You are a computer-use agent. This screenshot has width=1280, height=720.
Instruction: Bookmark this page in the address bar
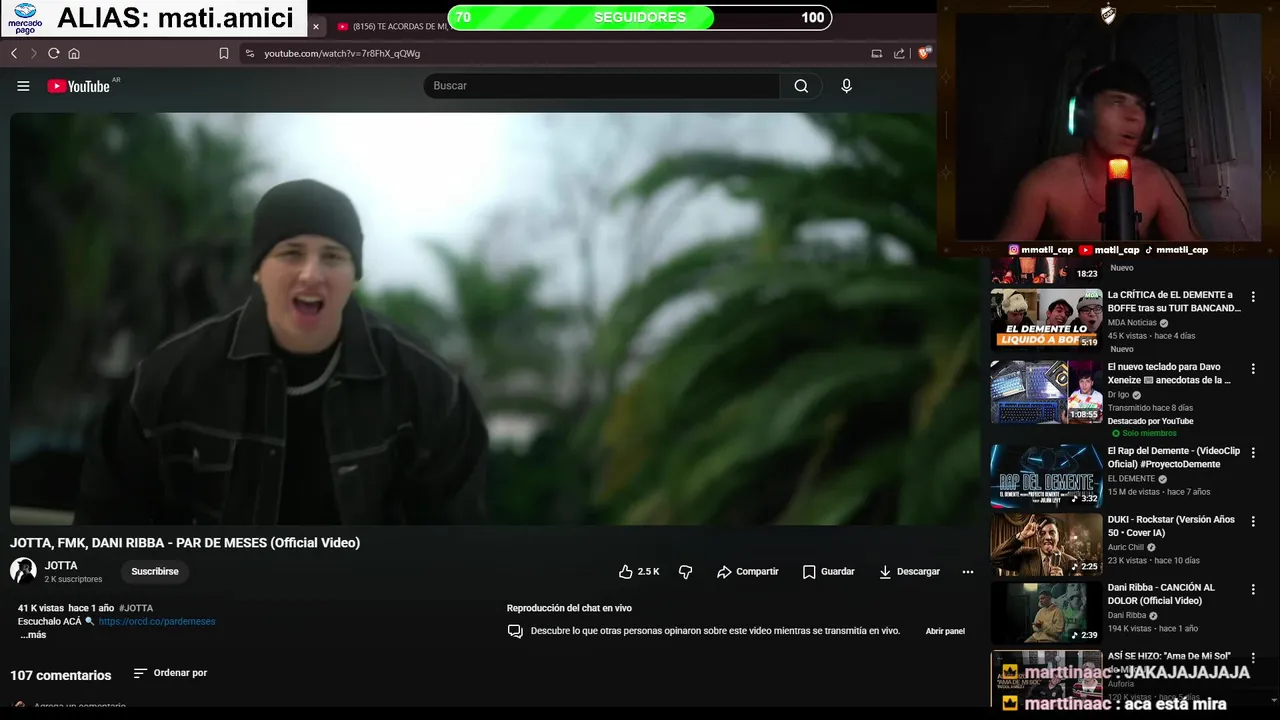tap(224, 53)
